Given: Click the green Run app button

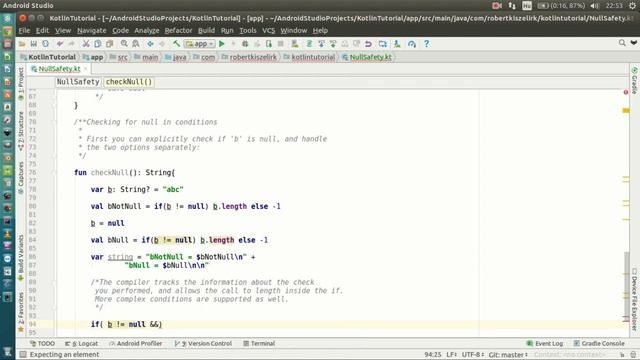Looking at the screenshot, I should pos(222,44).
